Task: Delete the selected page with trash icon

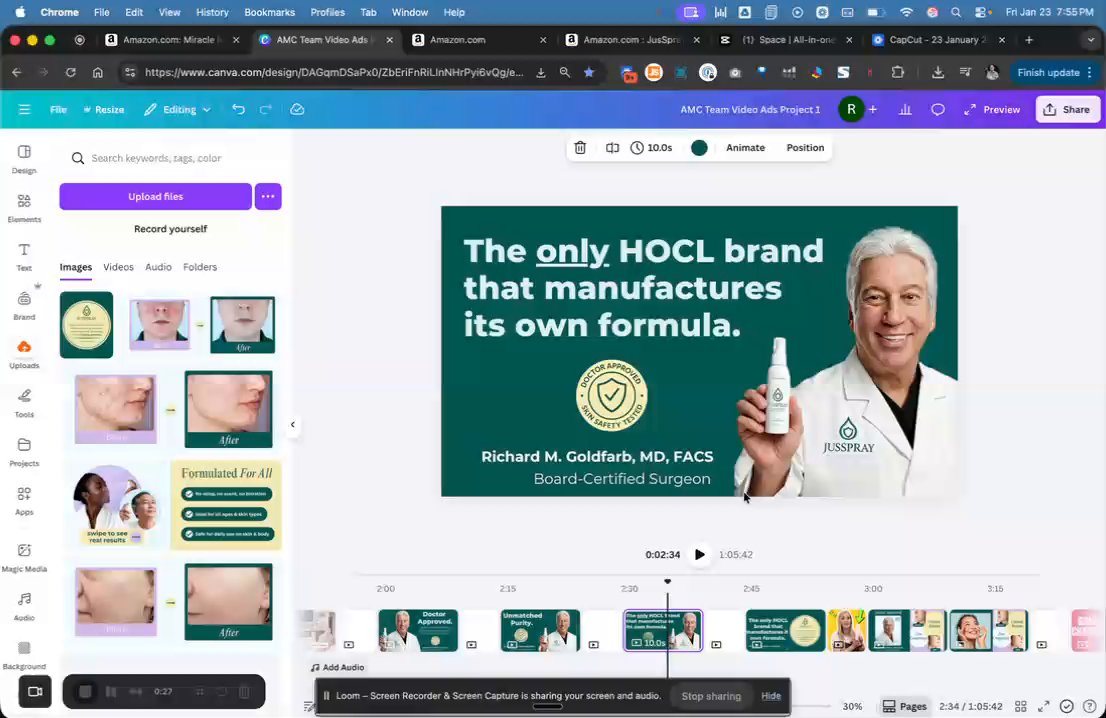Action: pyautogui.click(x=580, y=147)
